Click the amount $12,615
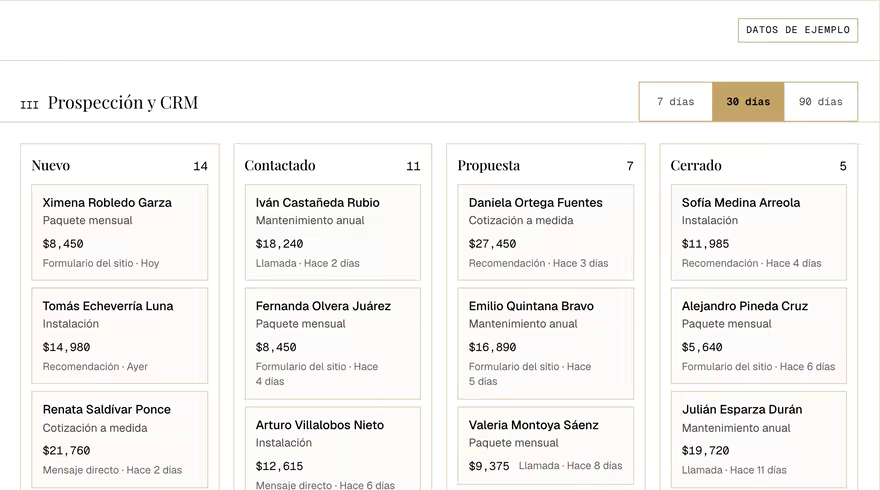The width and height of the screenshot is (880, 490). pyautogui.click(x=279, y=466)
